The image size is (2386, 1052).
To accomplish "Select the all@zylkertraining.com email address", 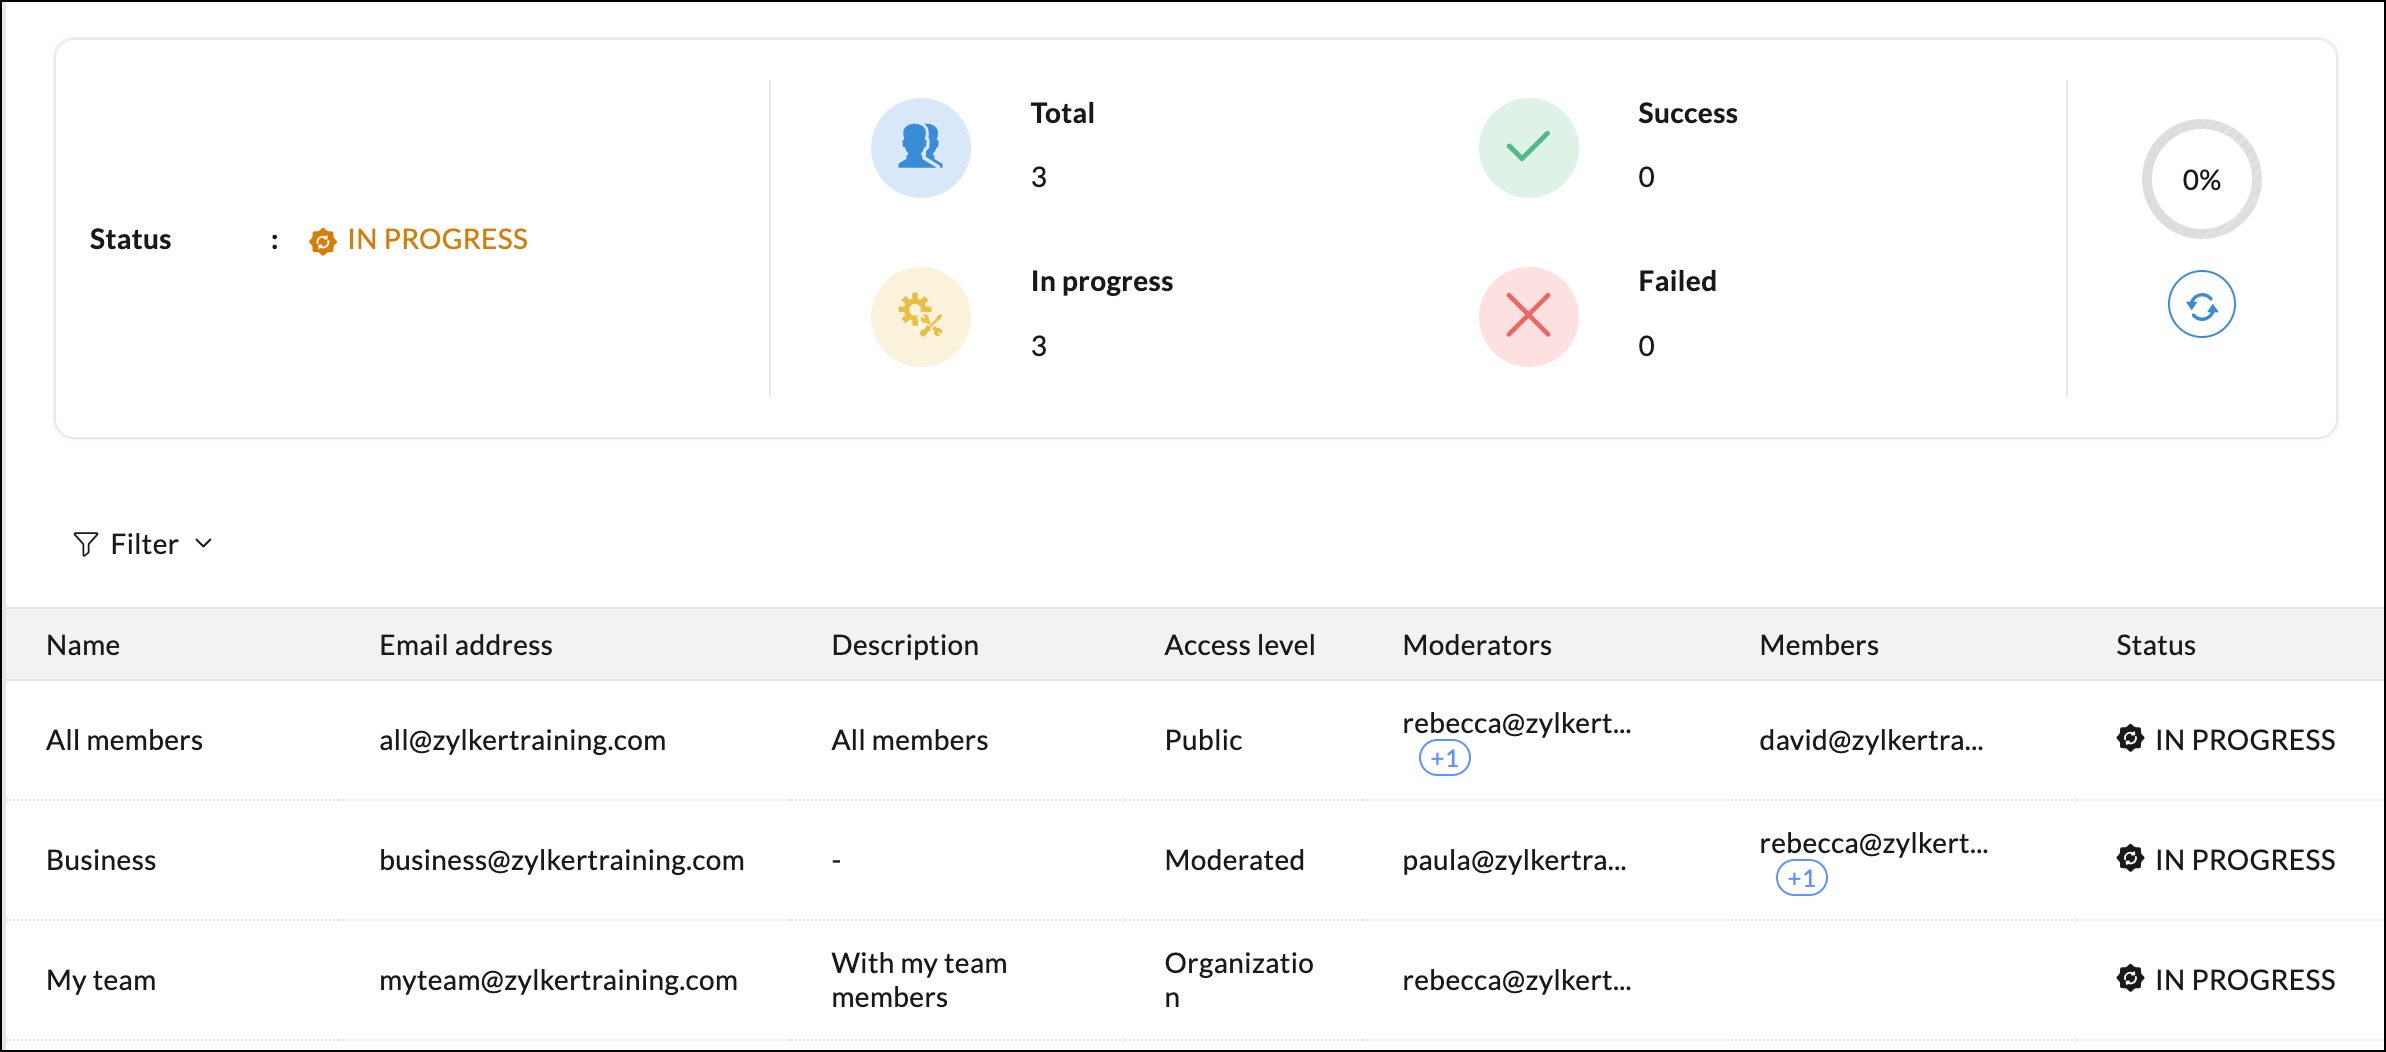I will [x=522, y=740].
